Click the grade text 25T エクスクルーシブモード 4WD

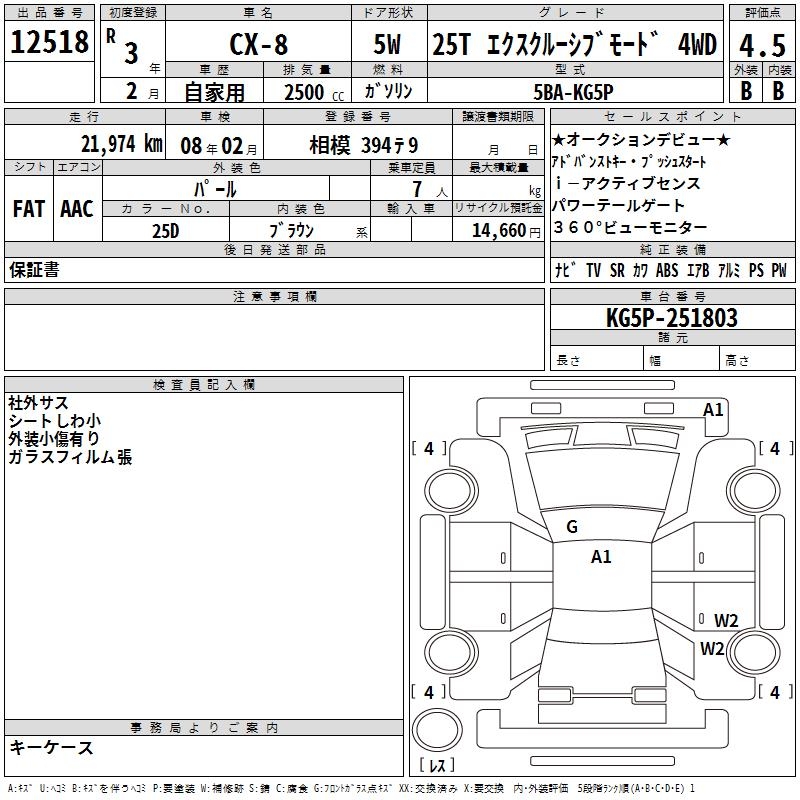574,44
